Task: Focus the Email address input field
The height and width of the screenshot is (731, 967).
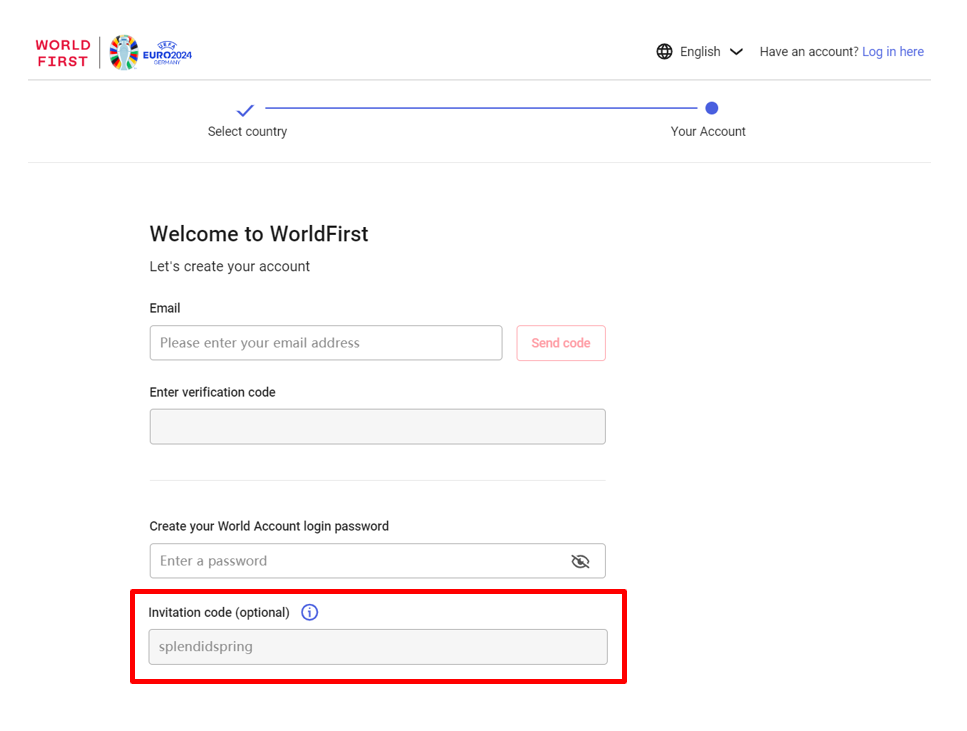Action: [326, 343]
